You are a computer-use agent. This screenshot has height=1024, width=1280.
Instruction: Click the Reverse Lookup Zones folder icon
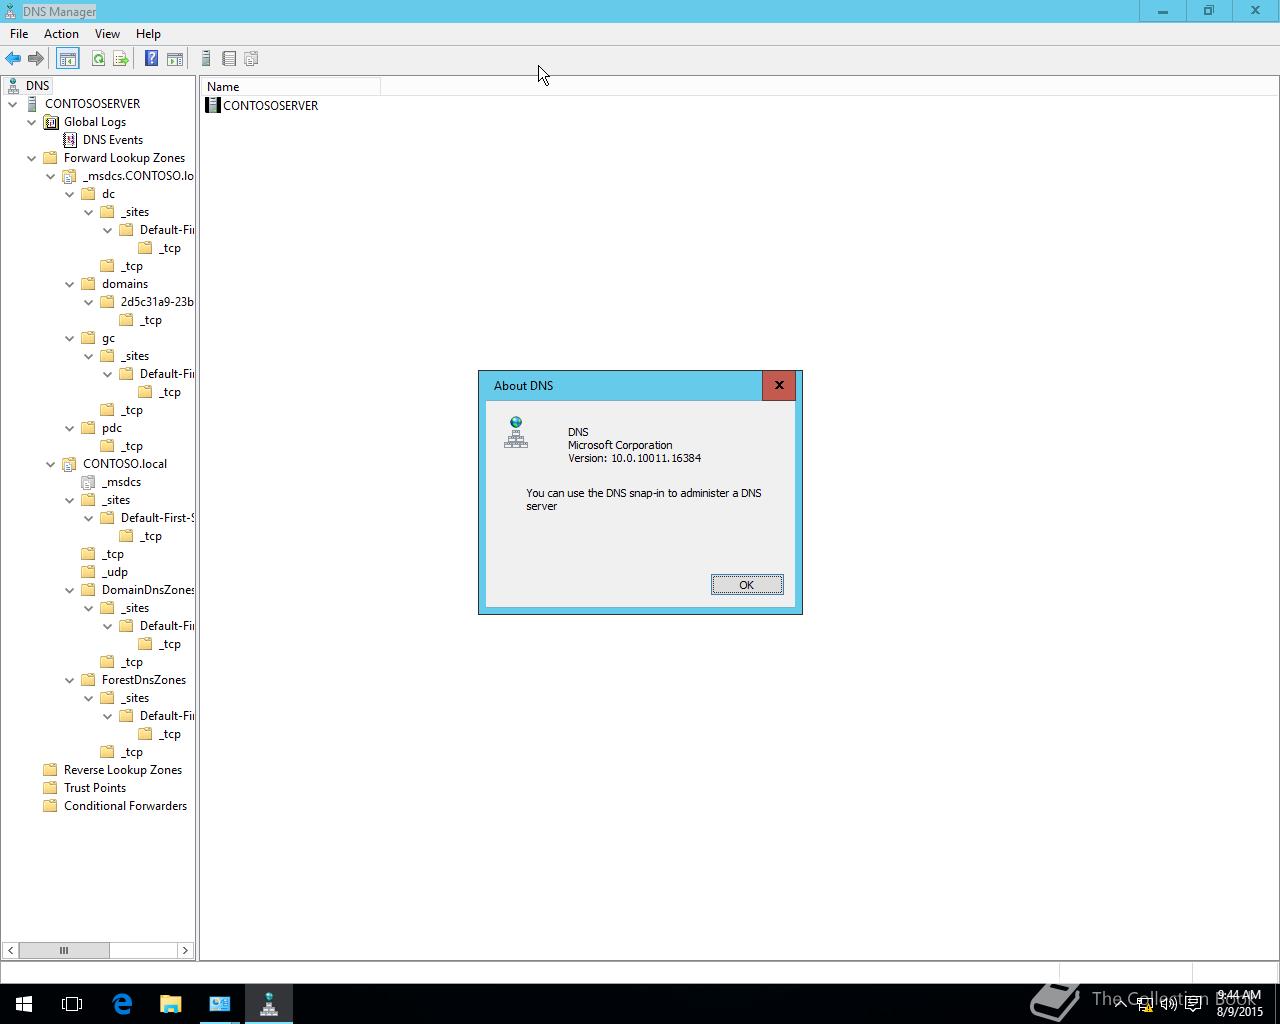click(x=51, y=770)
